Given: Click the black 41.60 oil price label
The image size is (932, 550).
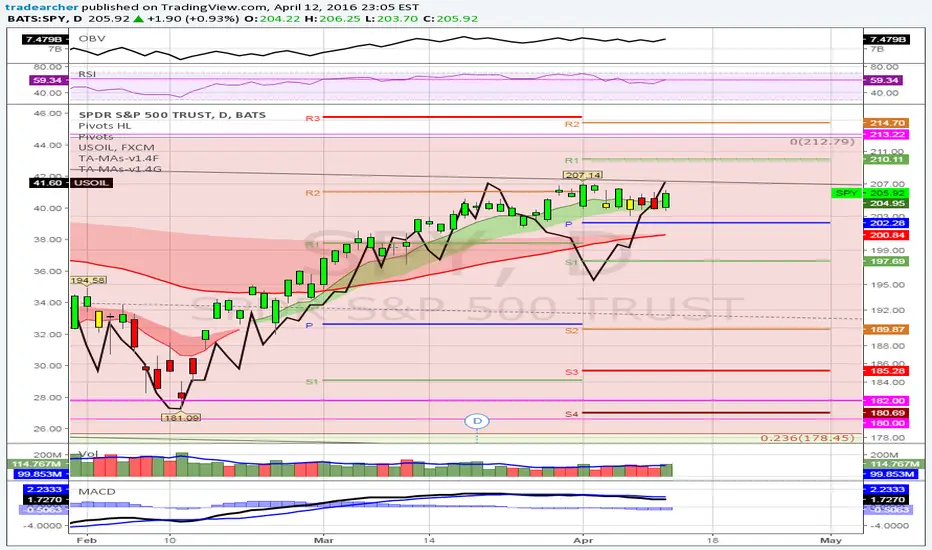Looking at the screenshot, I should [x=48, y=183].
